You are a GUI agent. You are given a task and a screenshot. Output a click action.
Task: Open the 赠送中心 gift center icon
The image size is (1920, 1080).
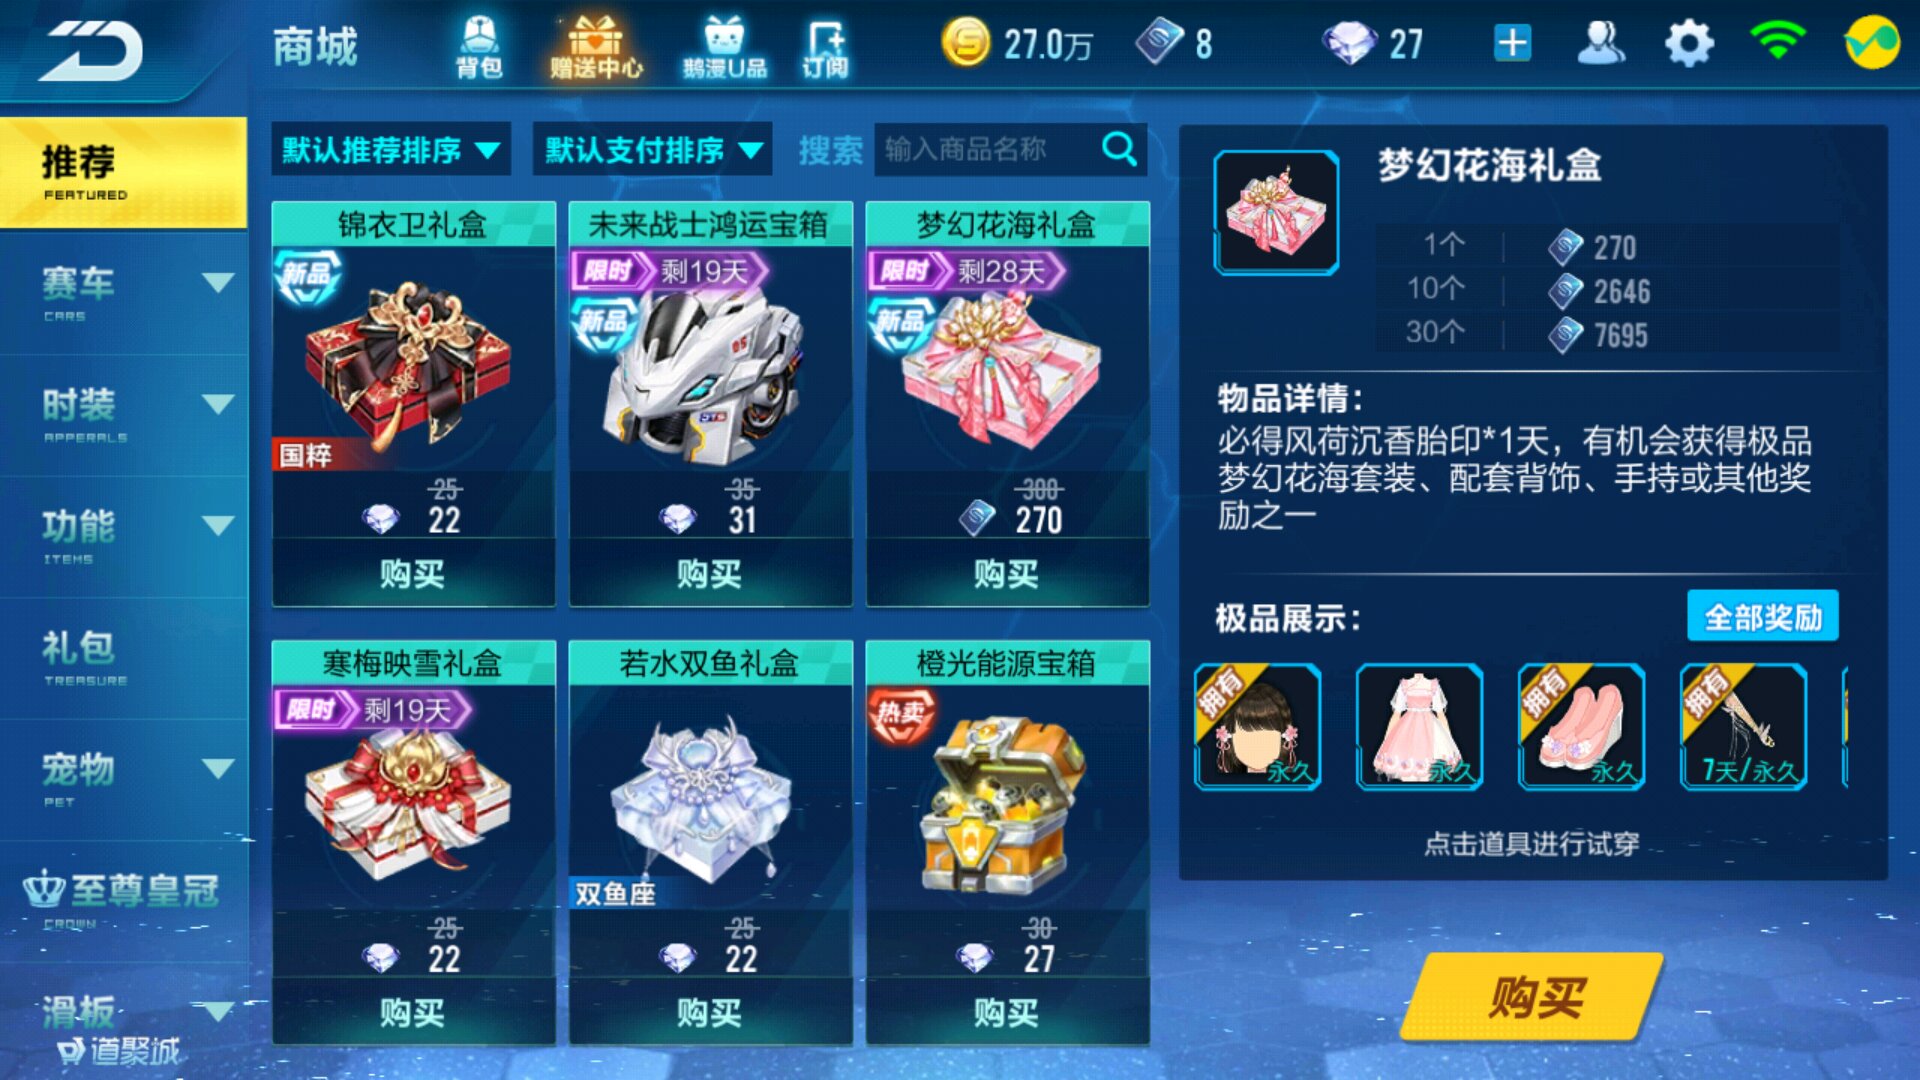click(x=596, y=47)
